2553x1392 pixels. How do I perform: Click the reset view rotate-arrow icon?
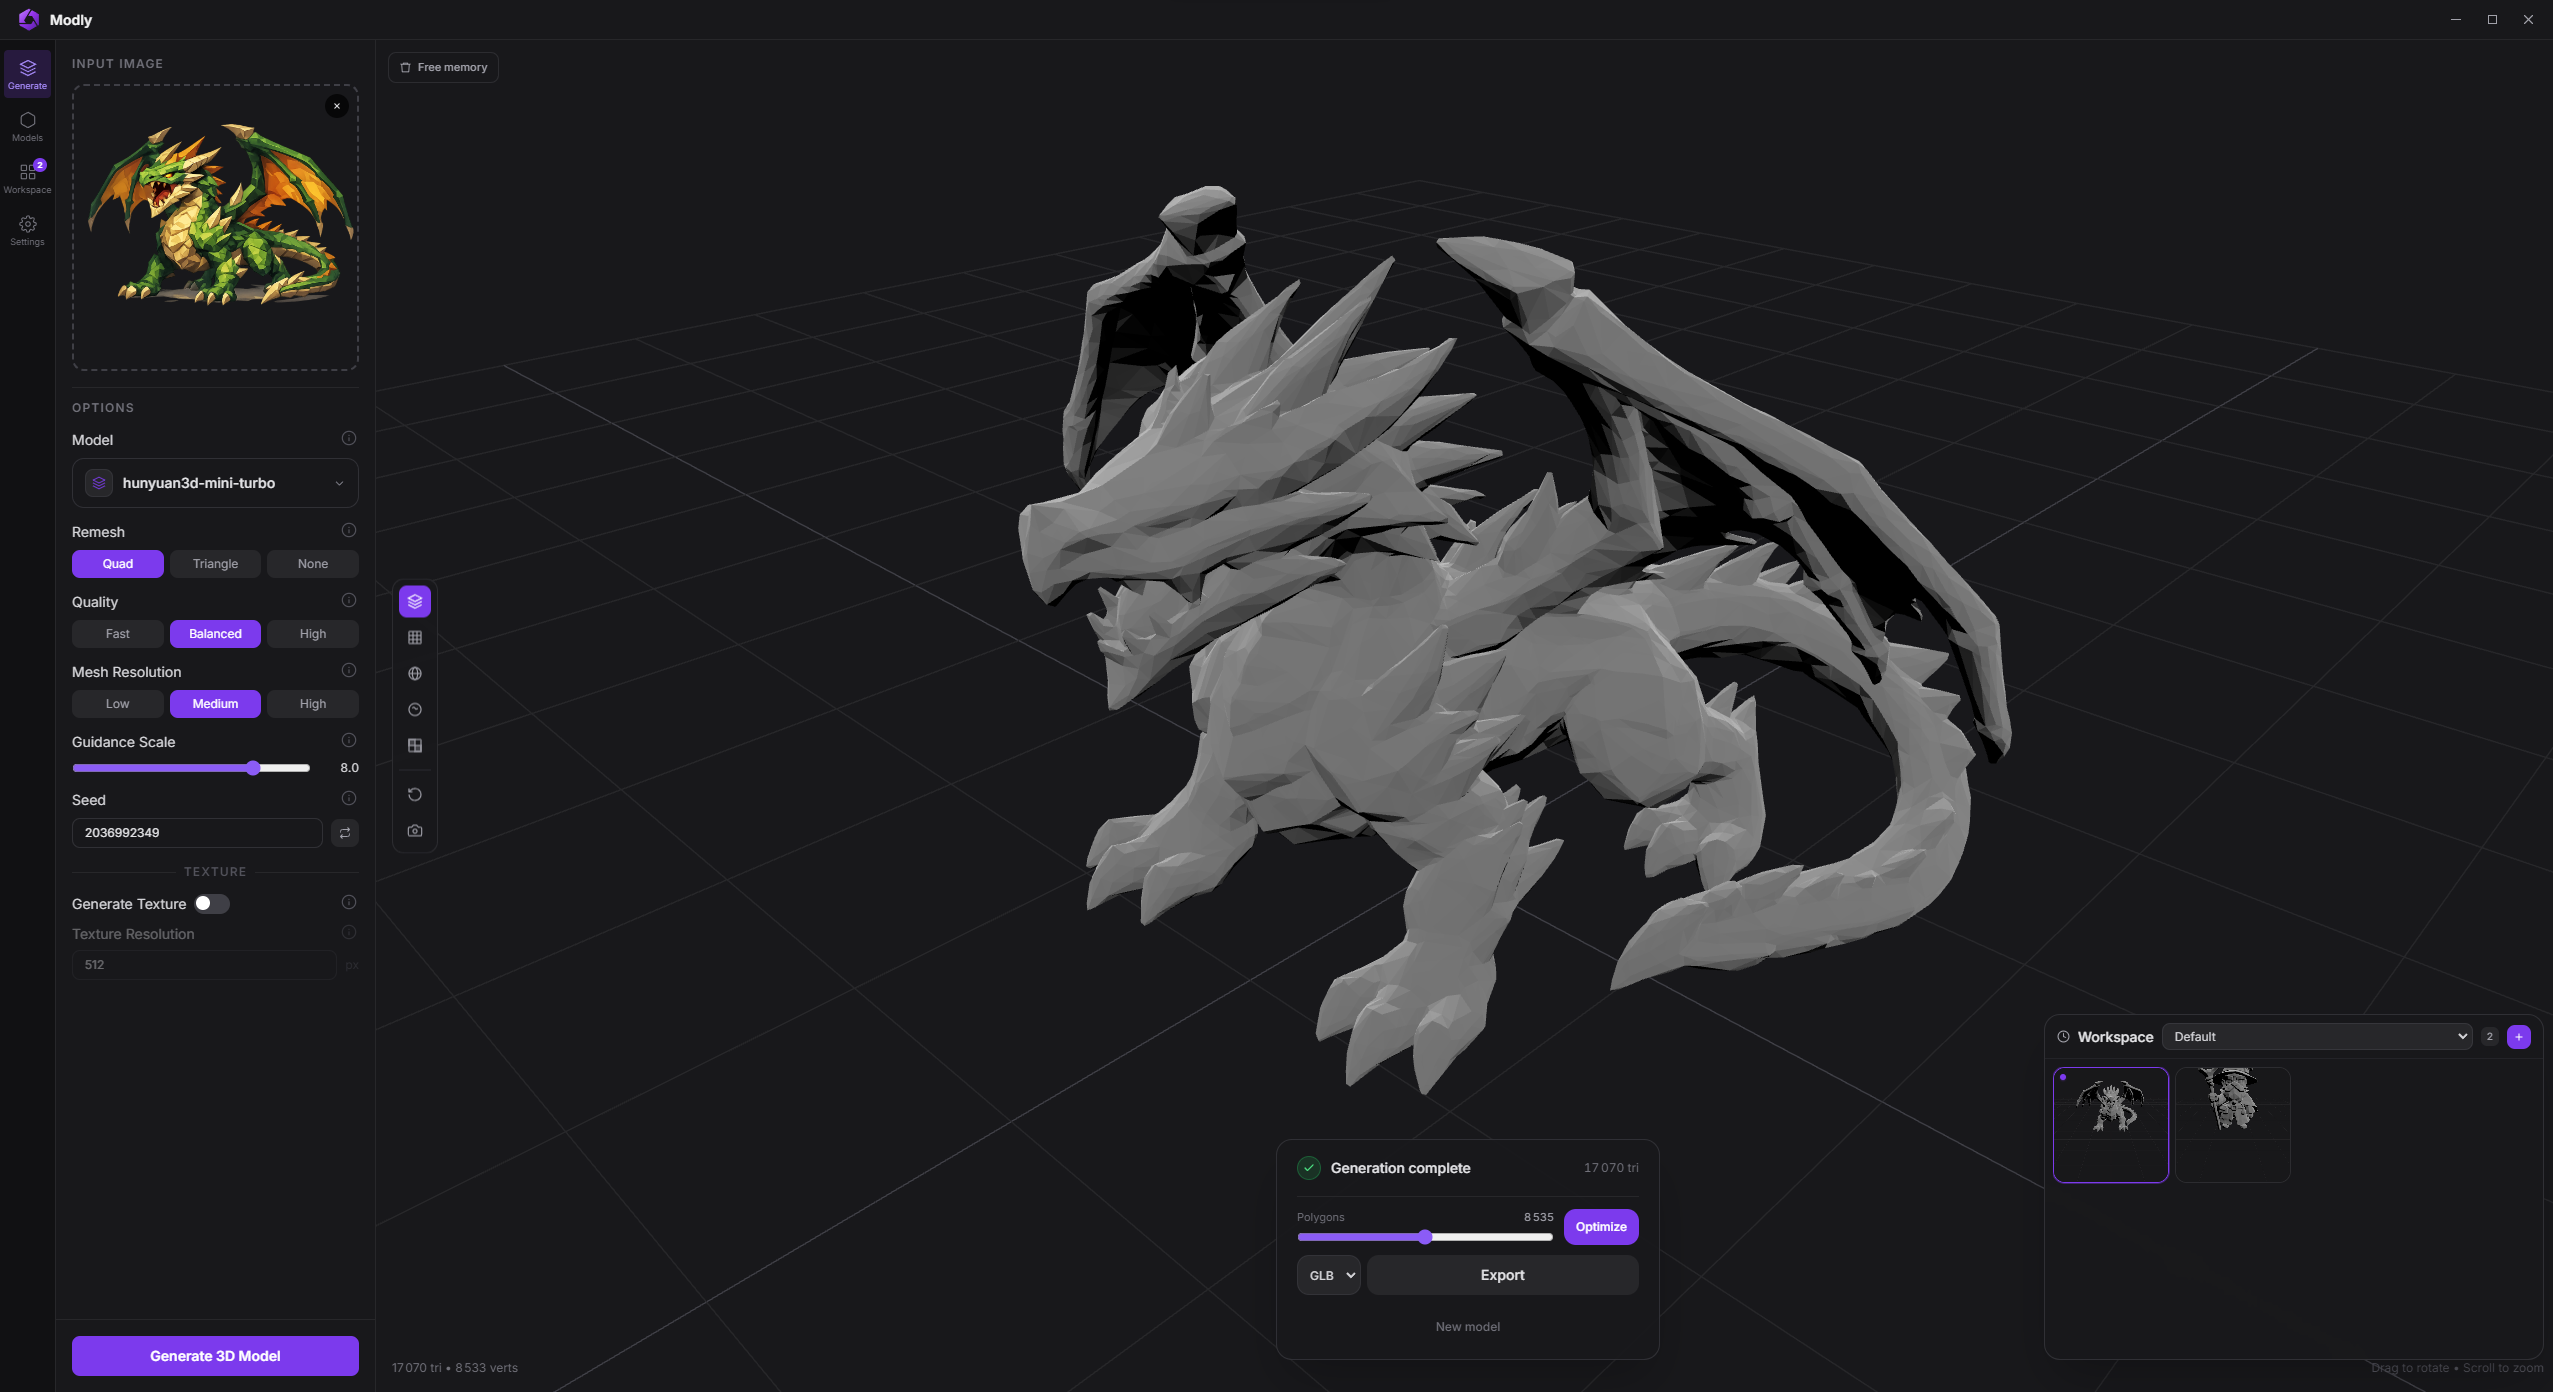click(x=415, y=795)
